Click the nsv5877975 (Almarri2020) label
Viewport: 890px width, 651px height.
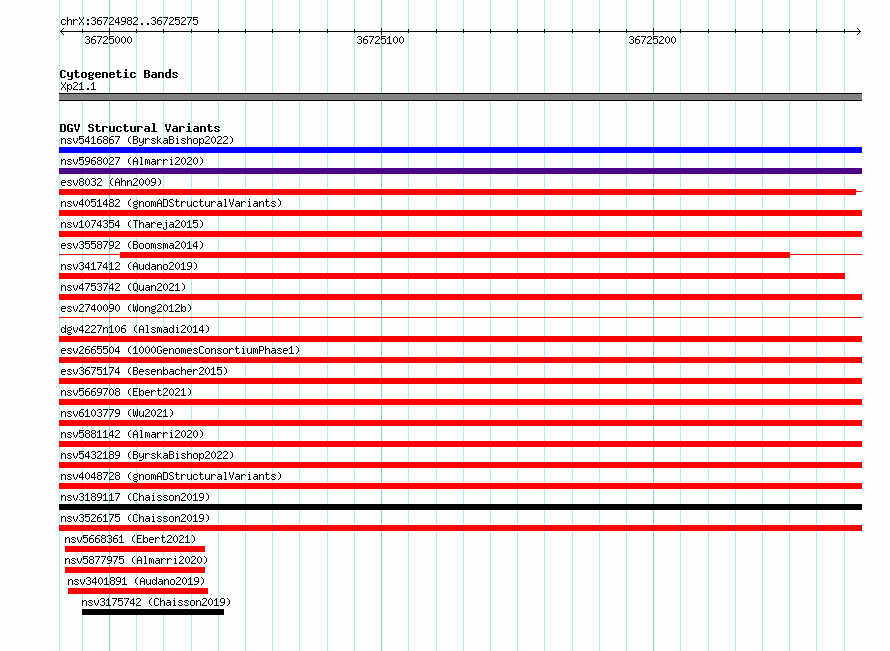(x=136, y=560)
